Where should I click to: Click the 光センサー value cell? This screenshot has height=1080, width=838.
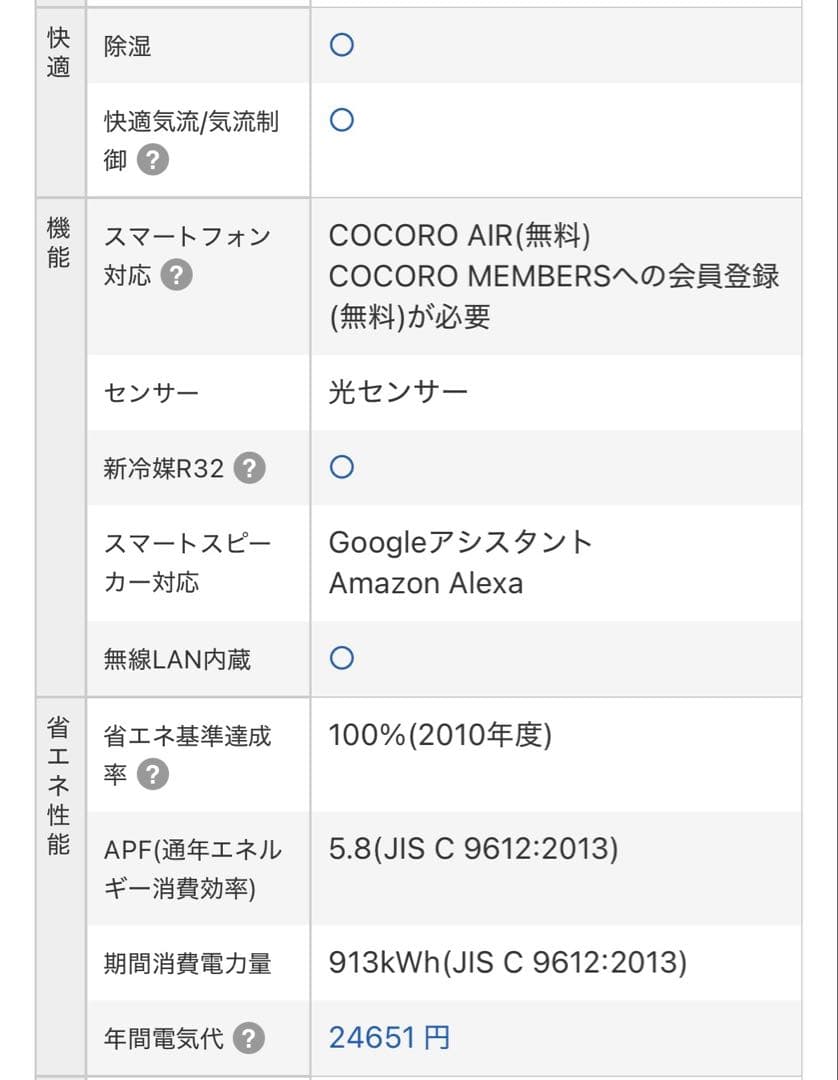[x=398, y=392]
